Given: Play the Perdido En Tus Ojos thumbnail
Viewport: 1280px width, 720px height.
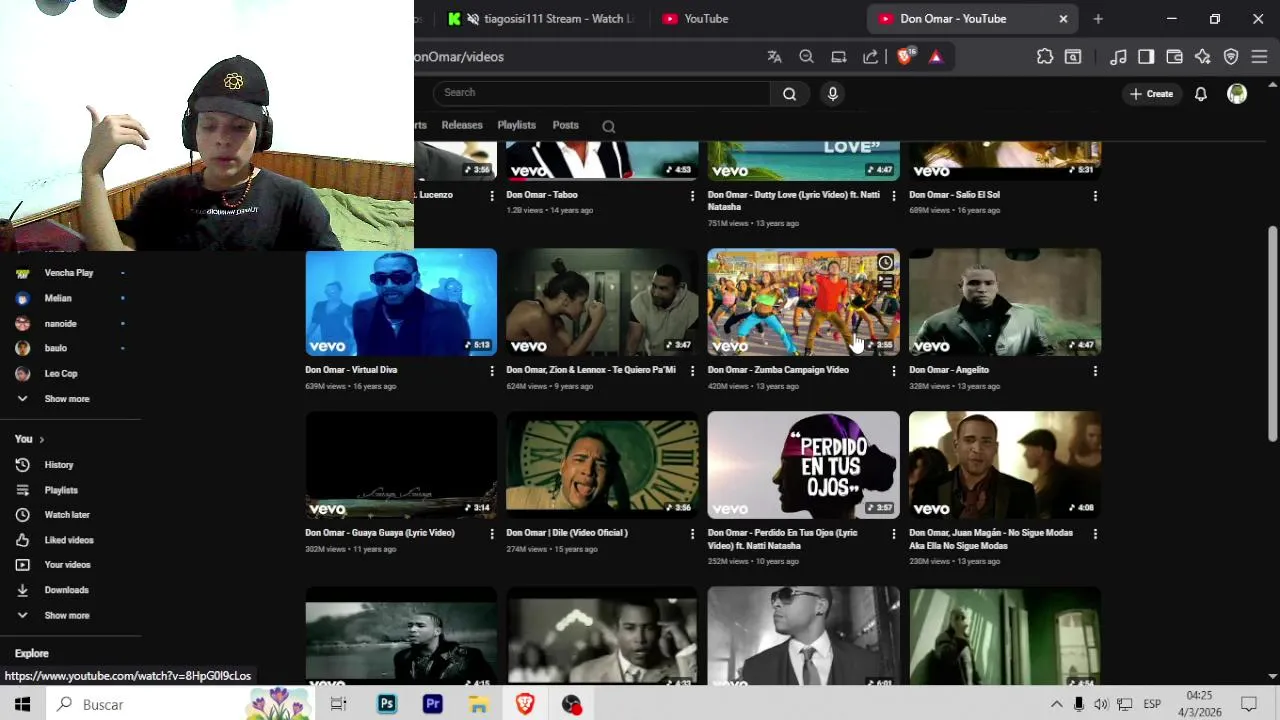Looking at the screenshot, I should tap(804, 465).
